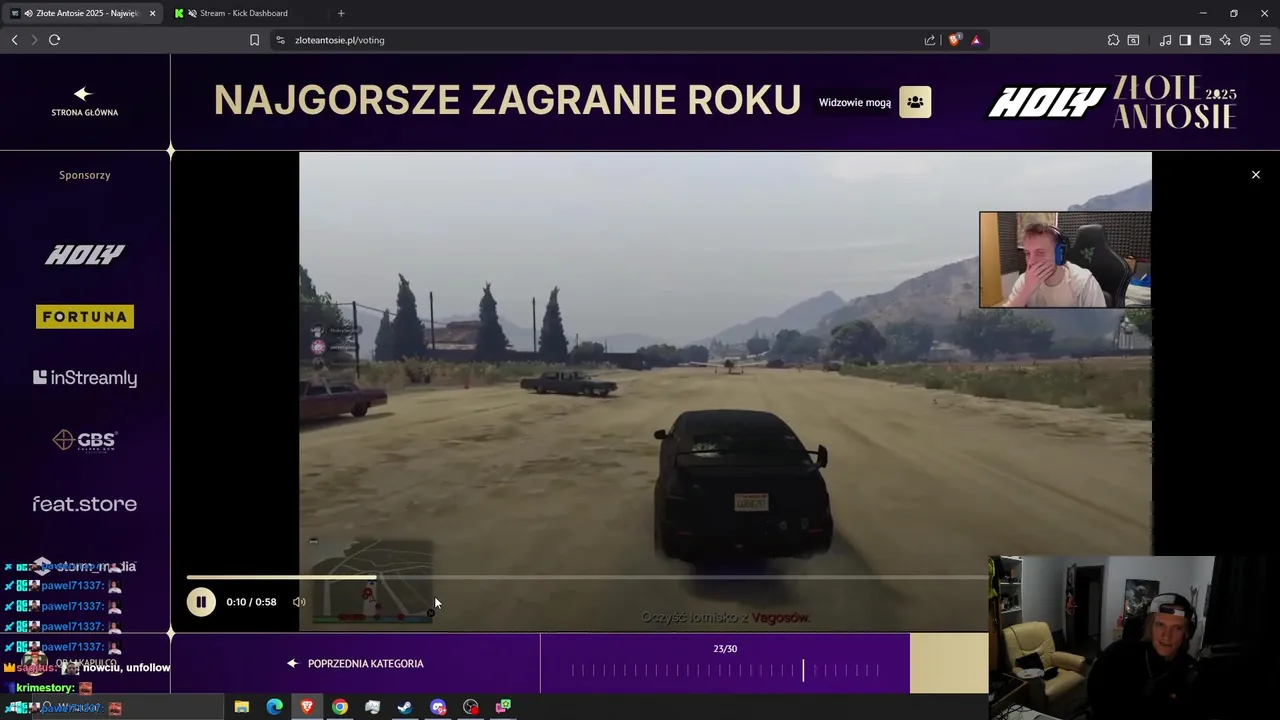Open the inStreamly sponsor logo

point(85,378)
